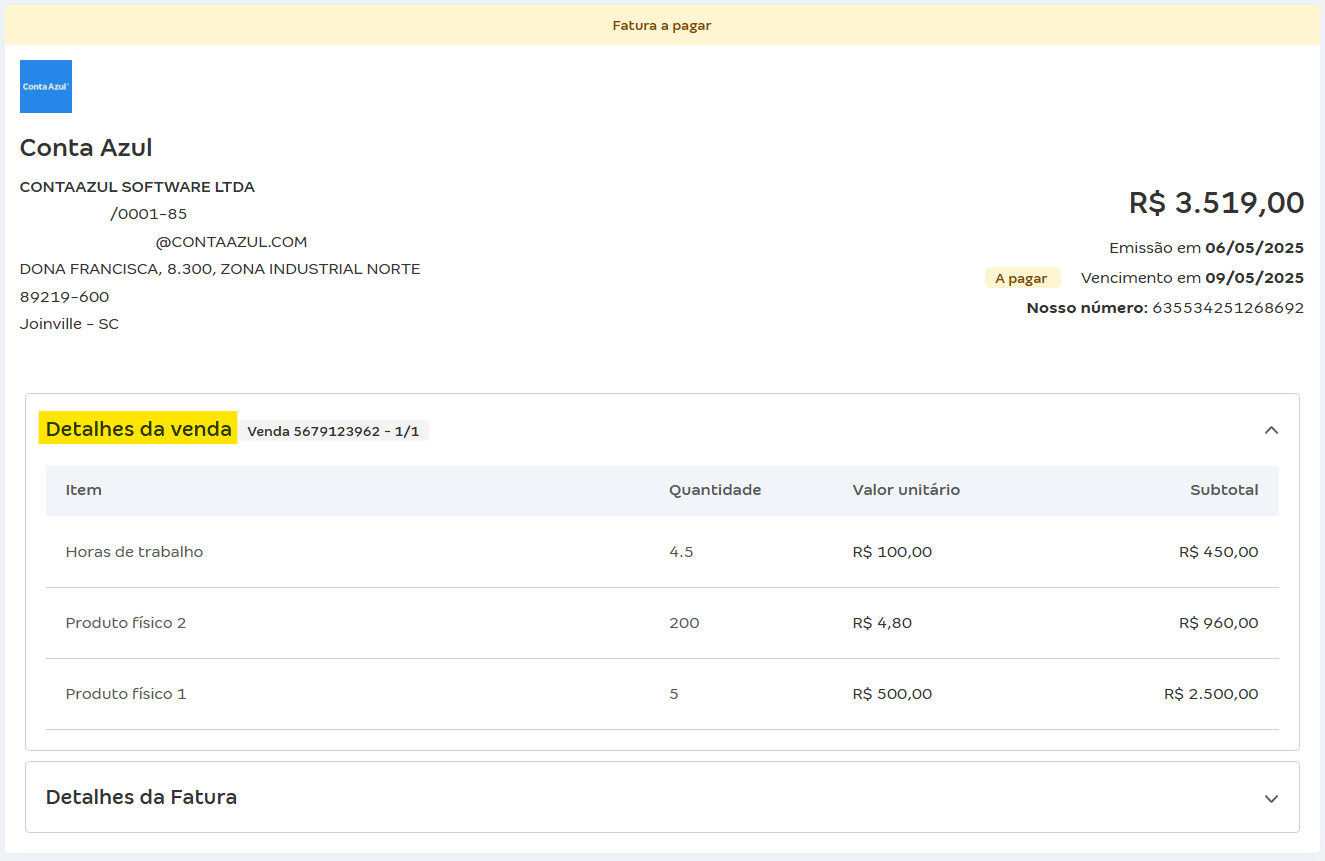Click the Fatura a pagar banner

click(x=662, y=25)
